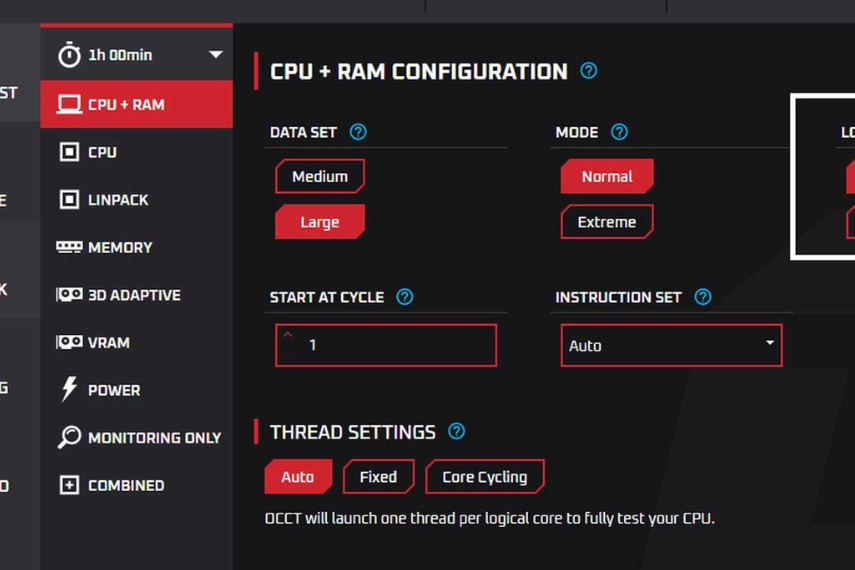The image size is (855, 570).
Task: Open the Instruction Set Auto dropdown
Action: click(x=670, y=345)
